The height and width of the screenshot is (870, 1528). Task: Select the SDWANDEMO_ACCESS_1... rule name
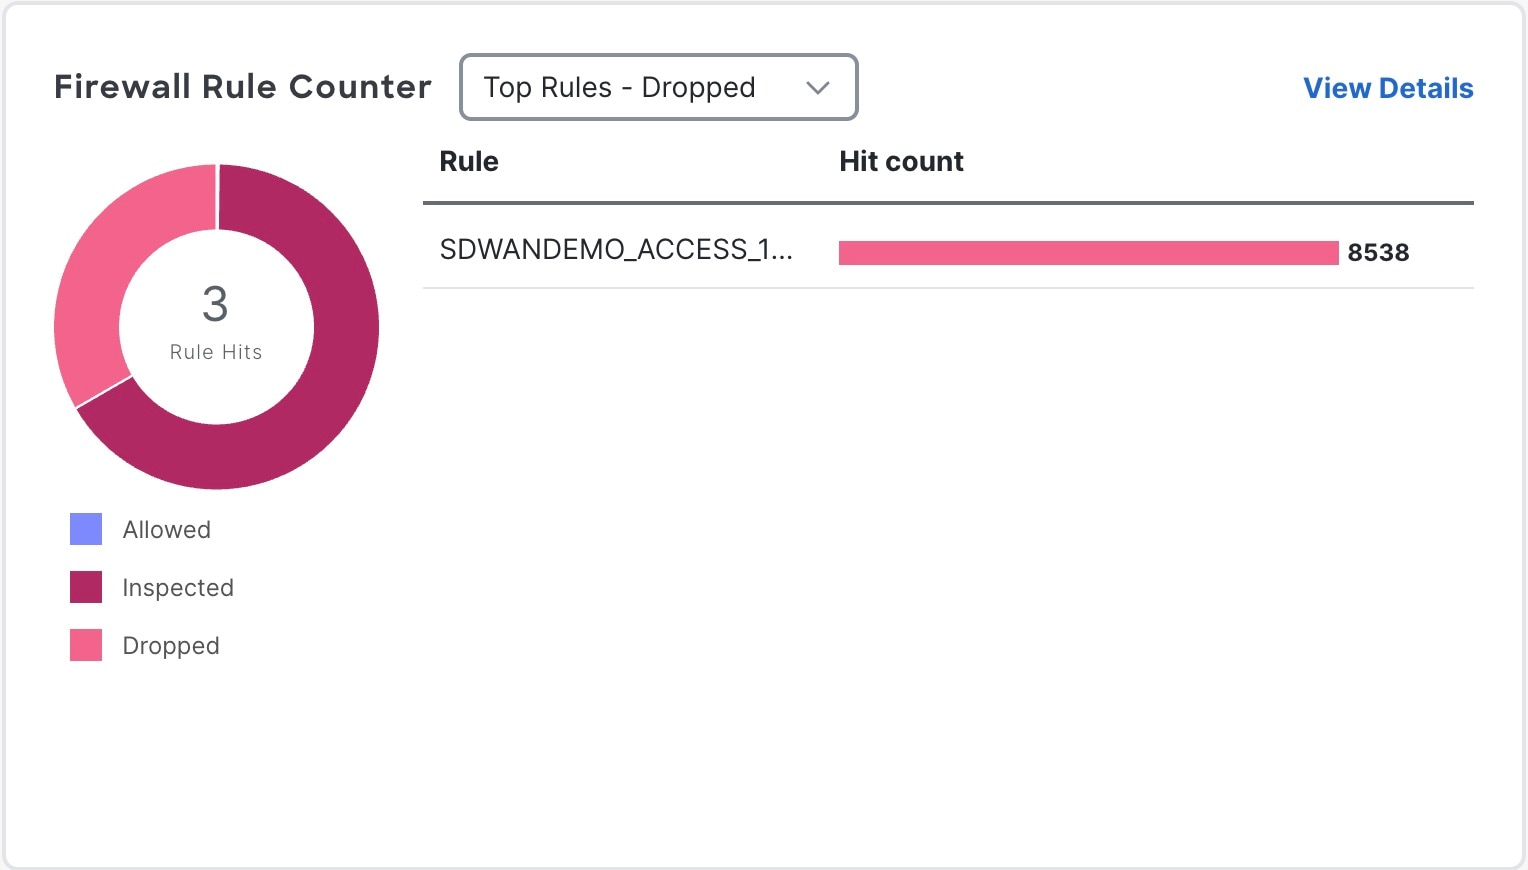pos(616,250)
